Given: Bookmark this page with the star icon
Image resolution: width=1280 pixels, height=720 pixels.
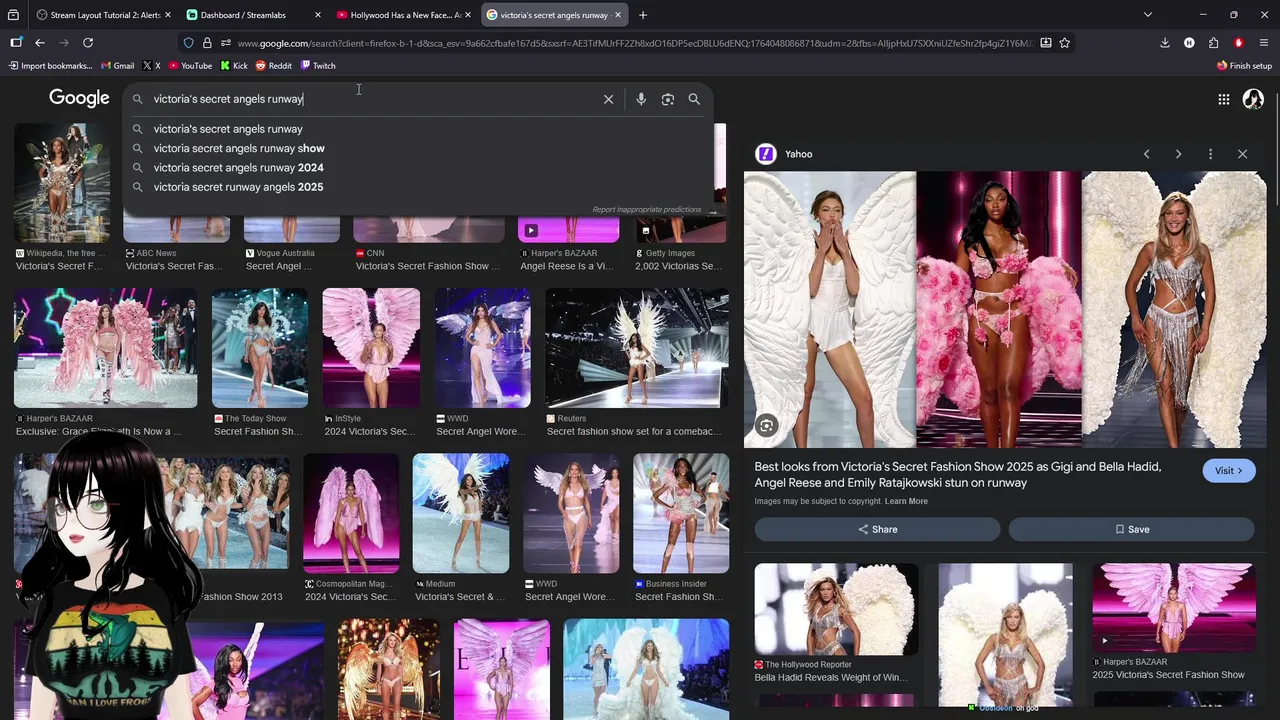Looking at the screenshot, I should (x=1065, y=43).
